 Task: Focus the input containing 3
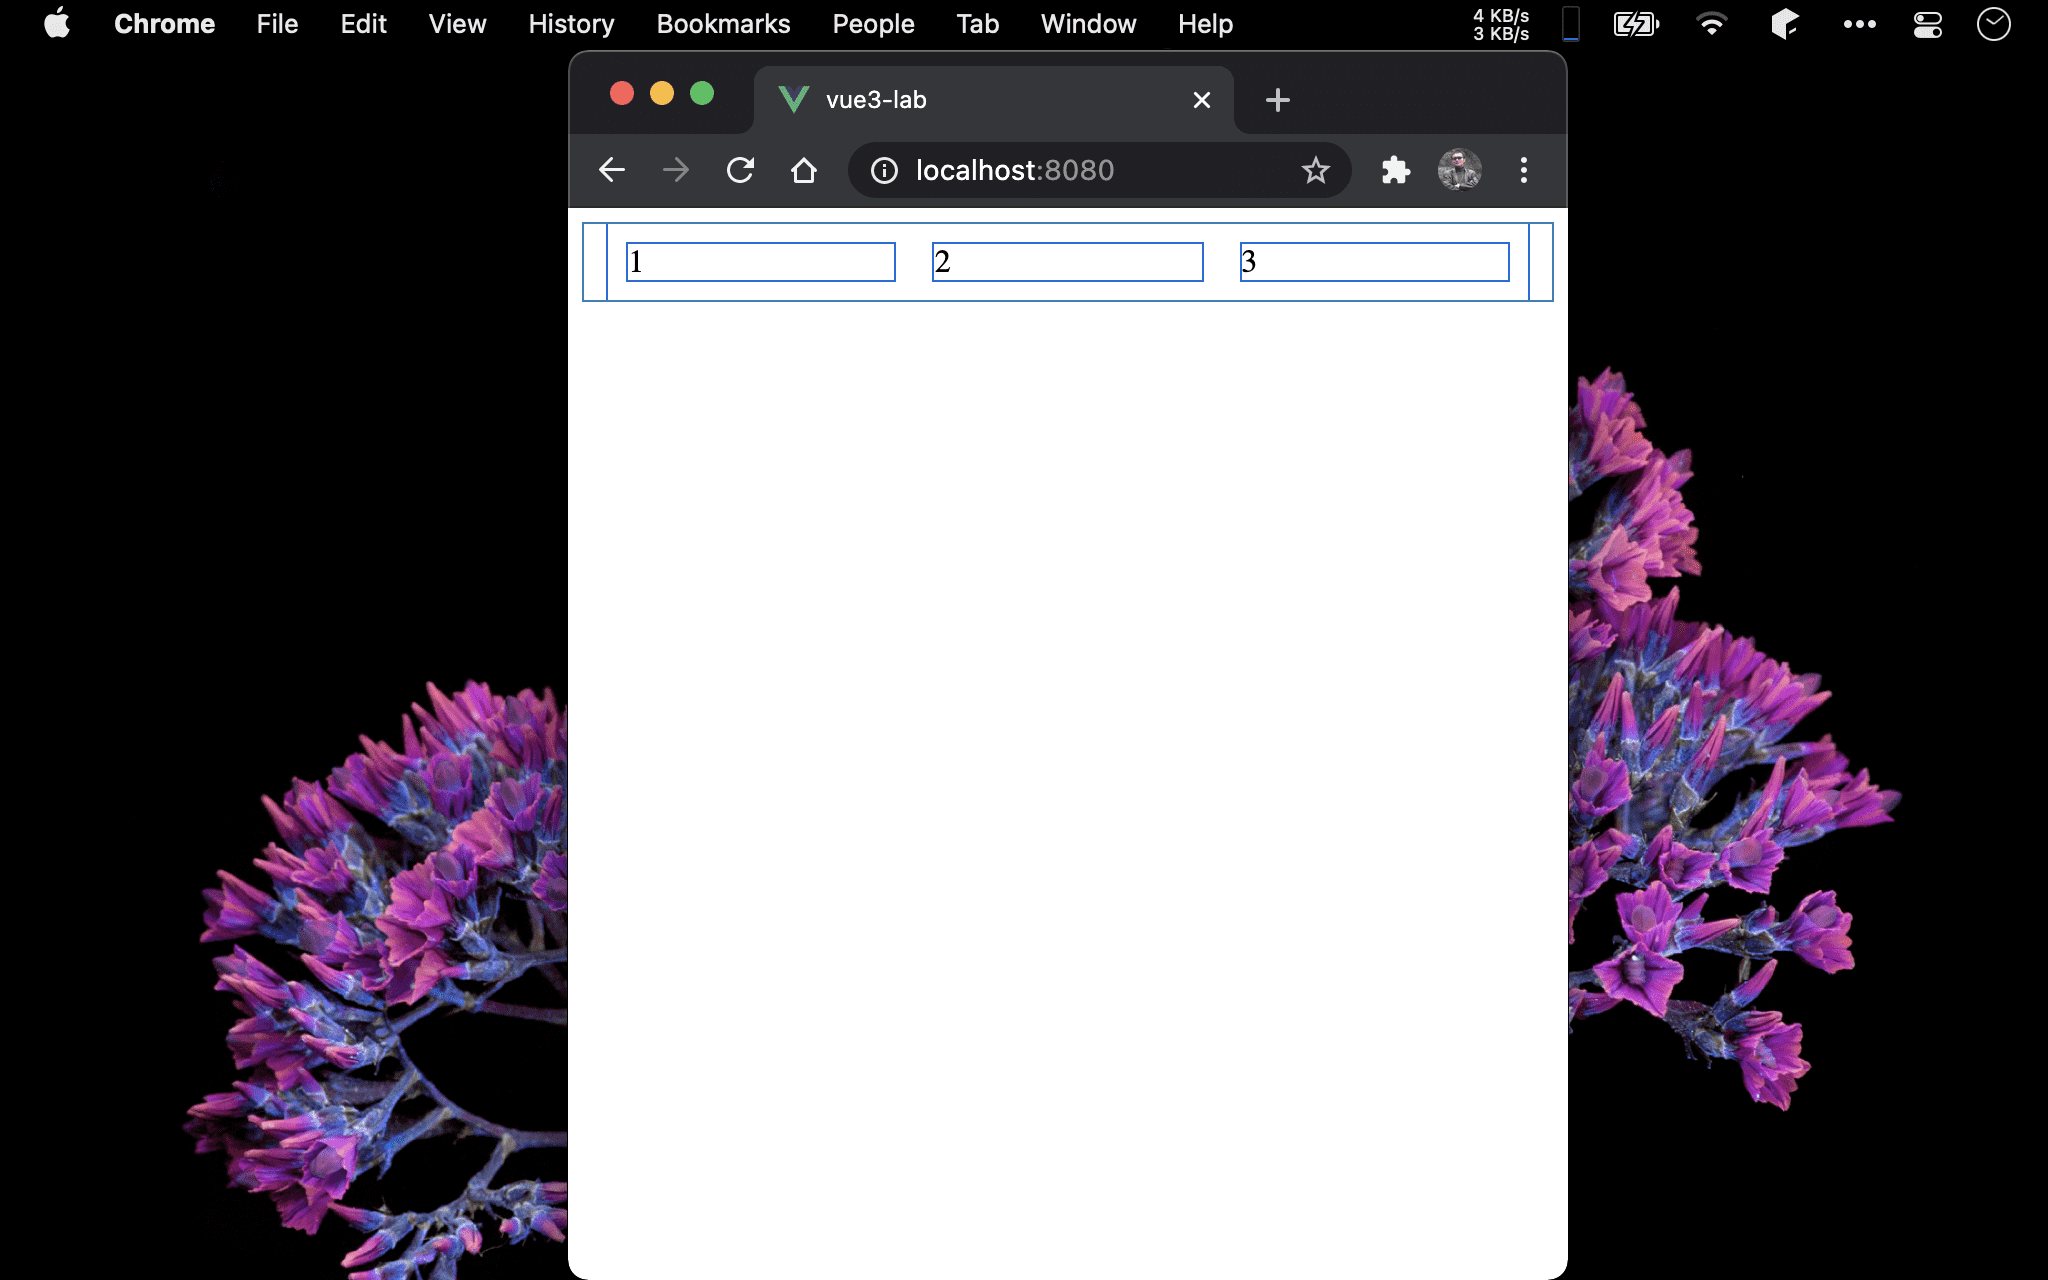pyautogui.click(x=1374, y=262)
